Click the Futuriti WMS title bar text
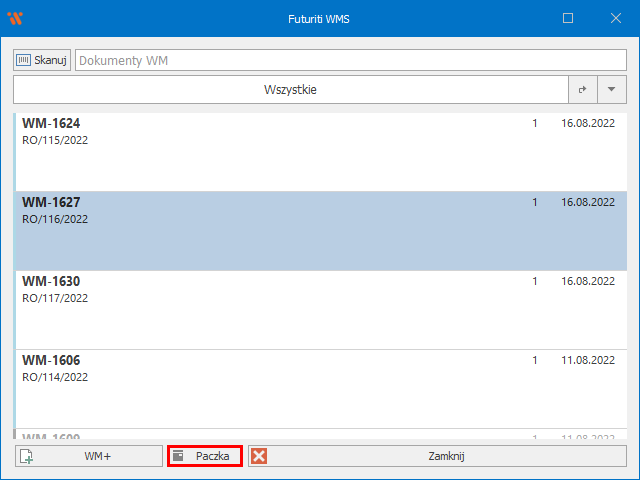Screen dimensions: 640x480 319,18
